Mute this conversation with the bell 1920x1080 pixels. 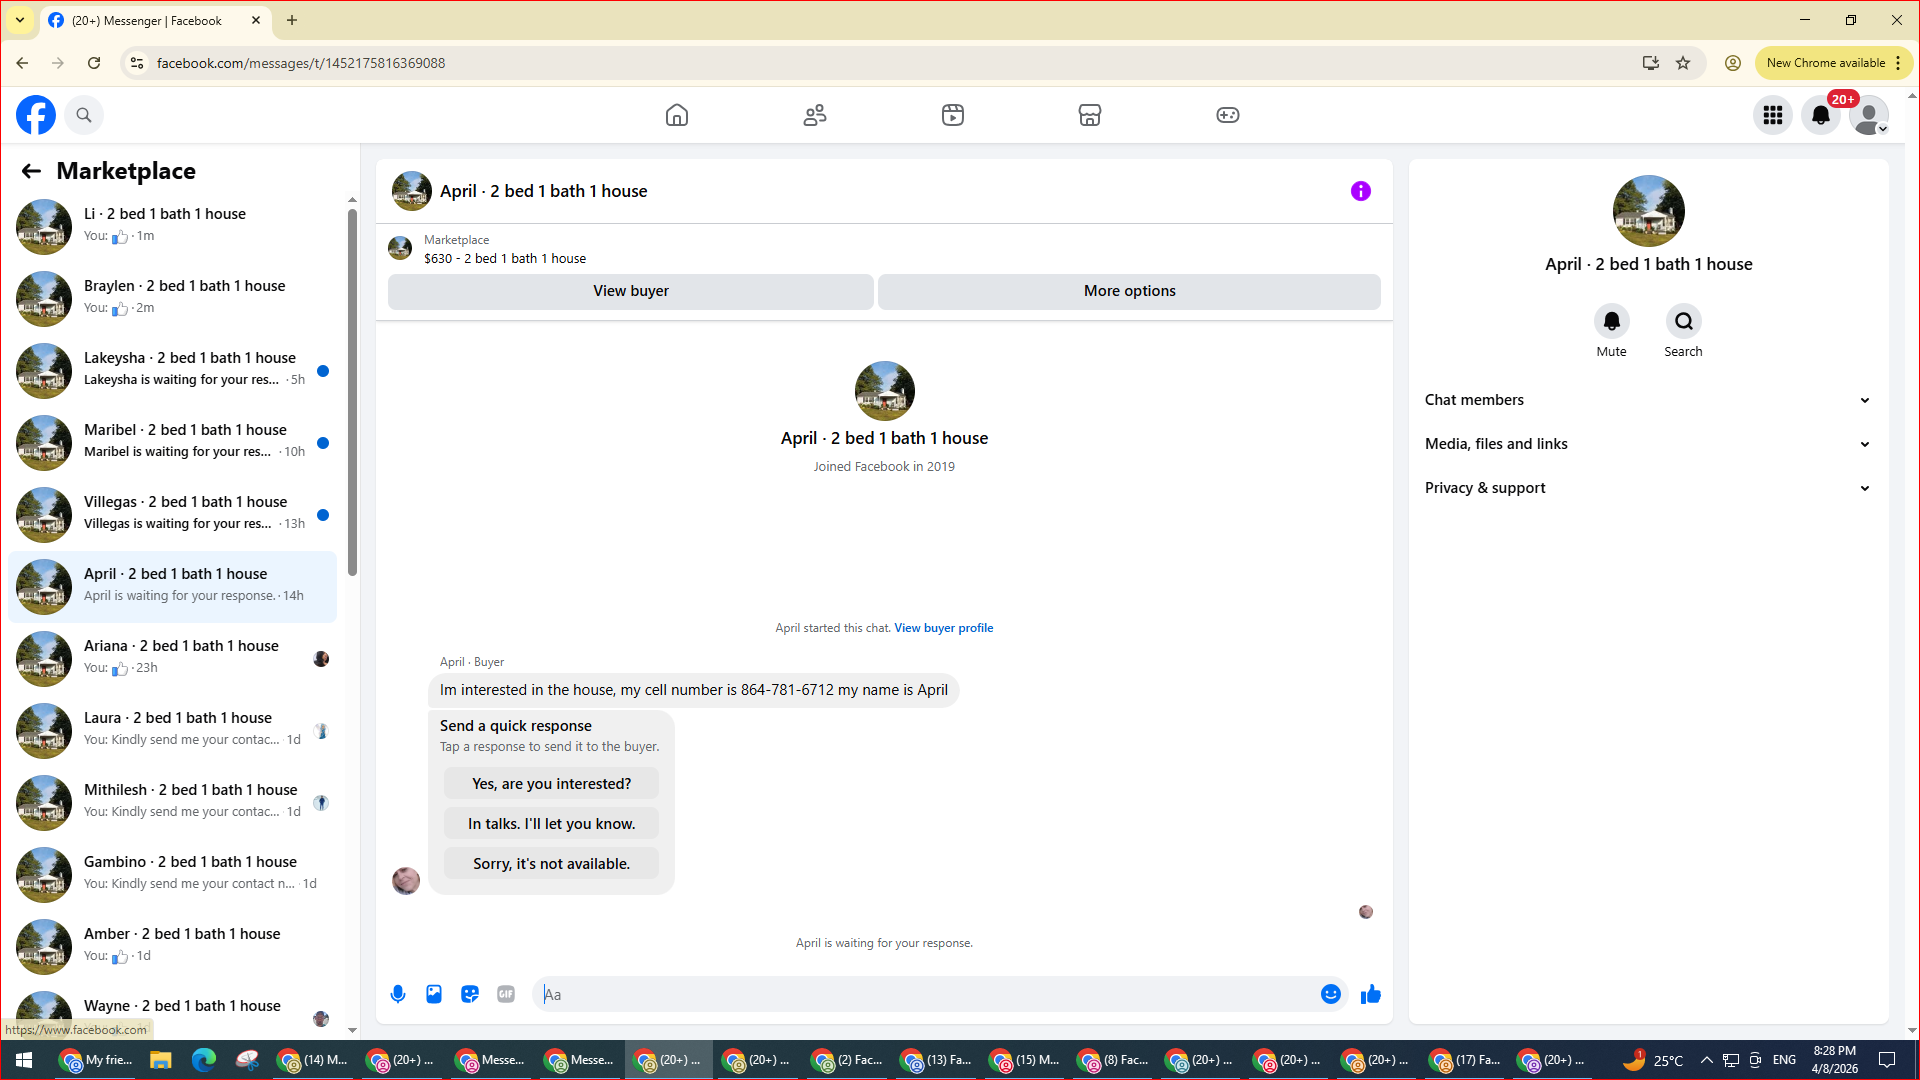(x=1611, y=321)
